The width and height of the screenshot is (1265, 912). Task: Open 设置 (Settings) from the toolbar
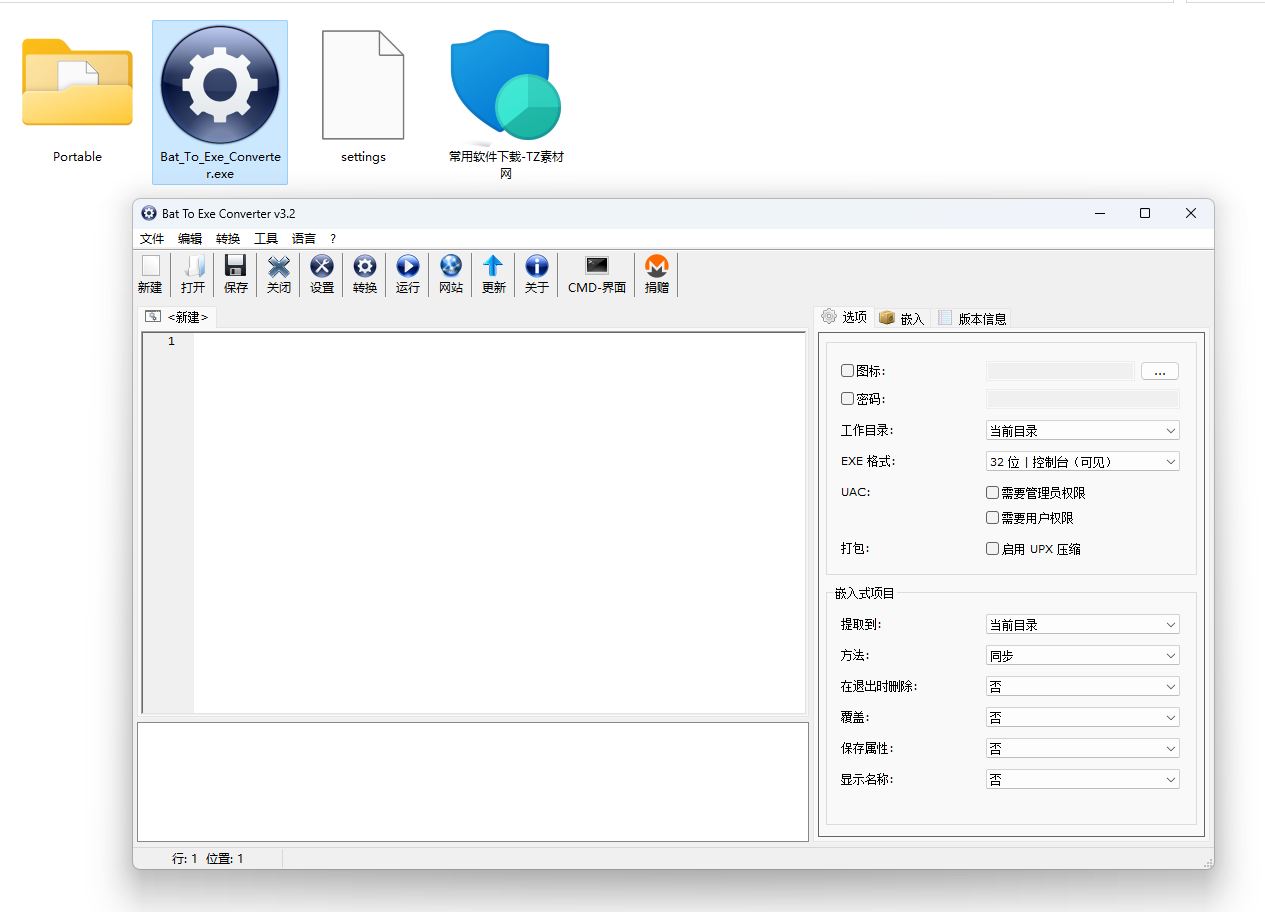point(322,274)
